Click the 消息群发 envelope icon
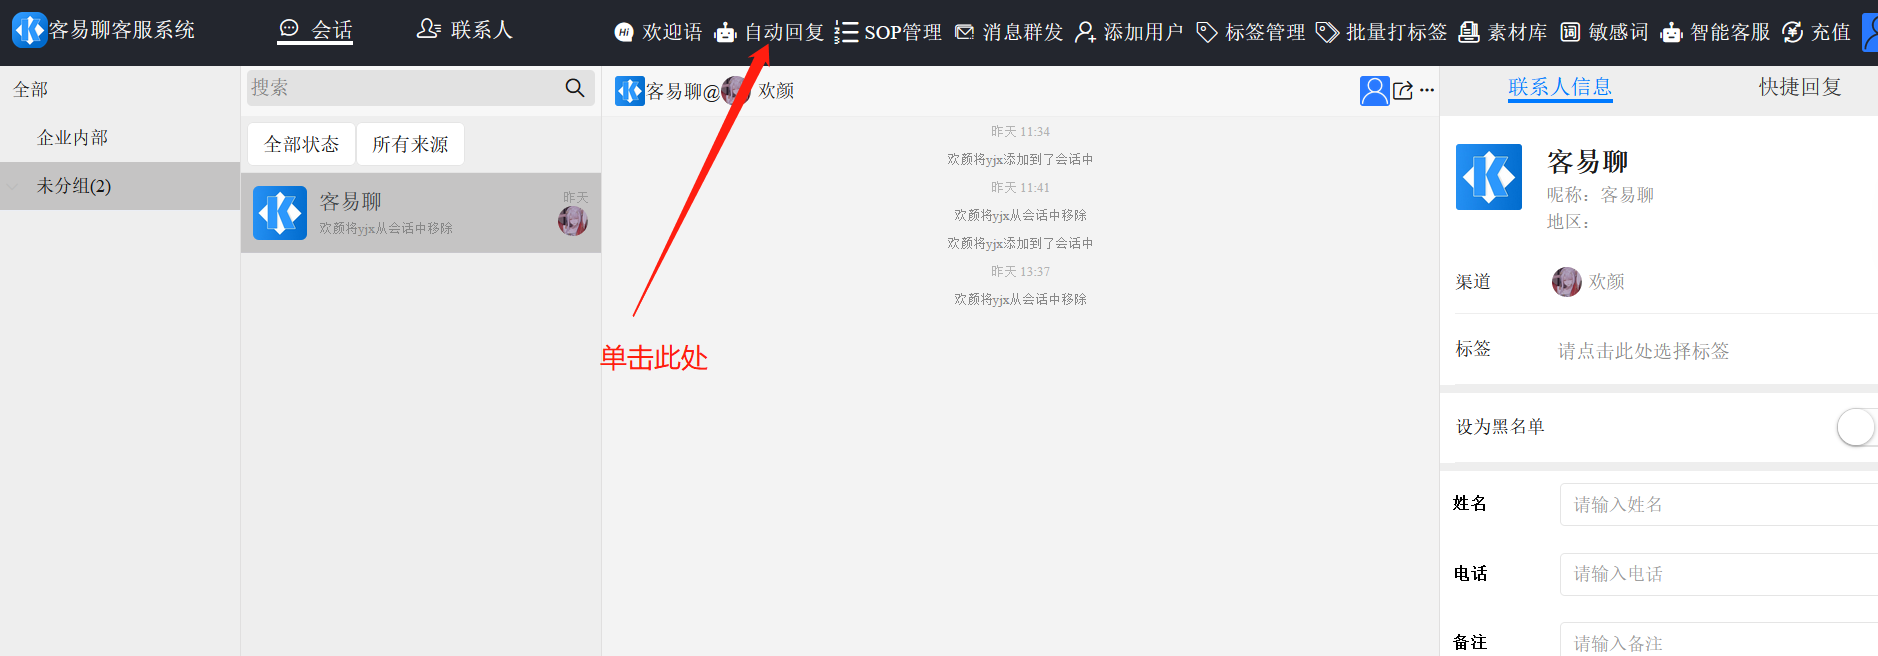 964,33
